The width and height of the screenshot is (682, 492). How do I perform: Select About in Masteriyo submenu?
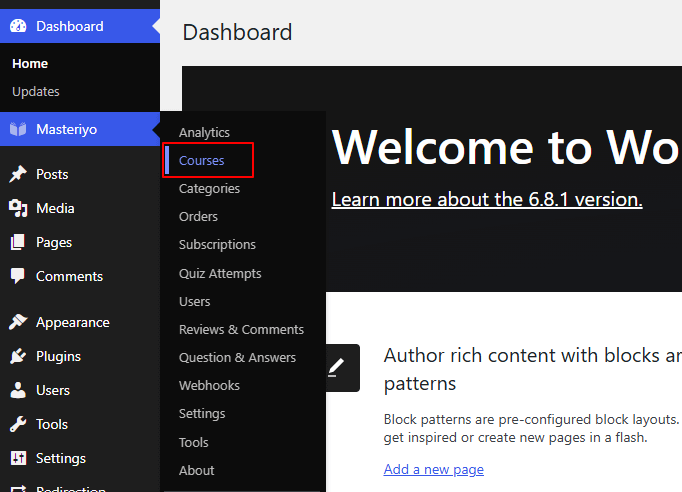click(197, 470)
